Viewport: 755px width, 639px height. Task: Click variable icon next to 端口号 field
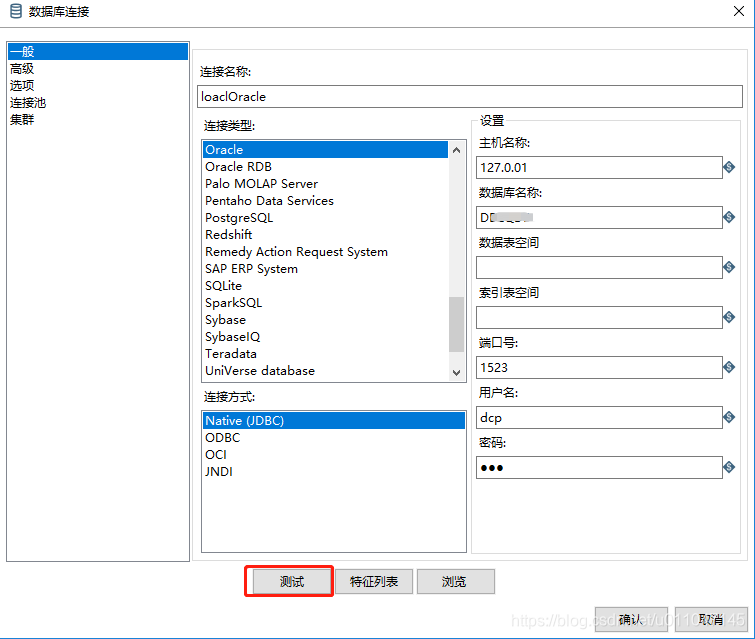[729, 367]
